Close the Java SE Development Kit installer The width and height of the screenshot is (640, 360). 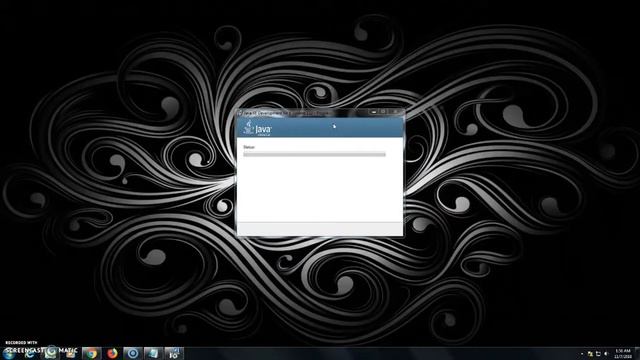[x=396, y=111]
